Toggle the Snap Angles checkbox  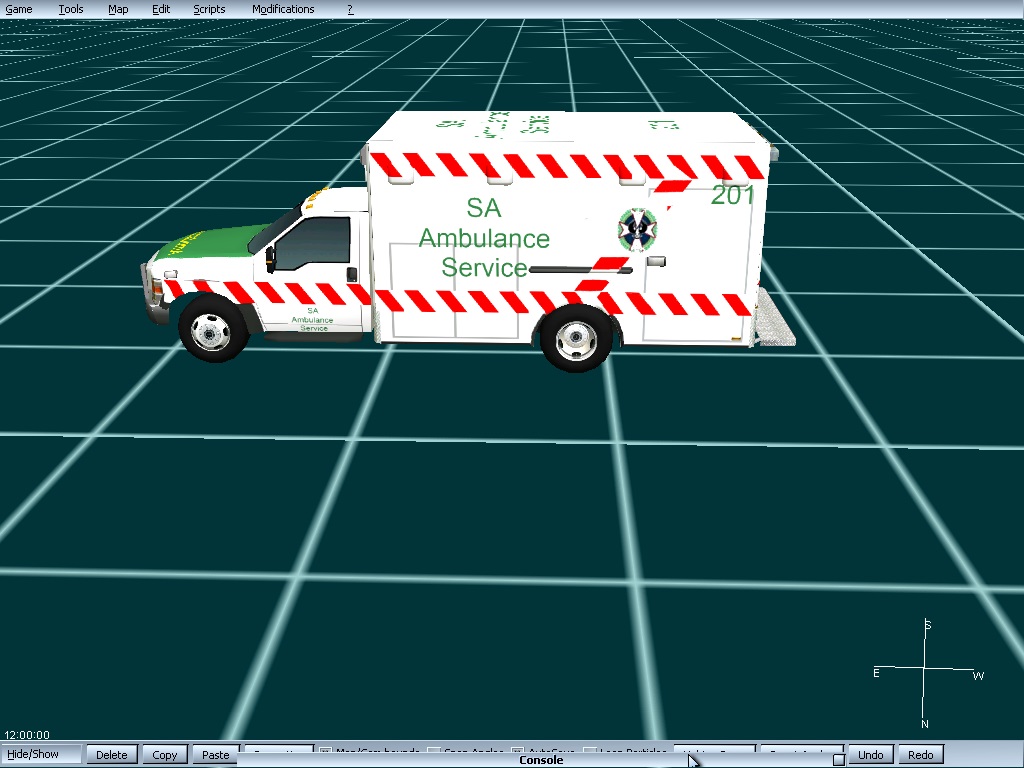[433, 750]
